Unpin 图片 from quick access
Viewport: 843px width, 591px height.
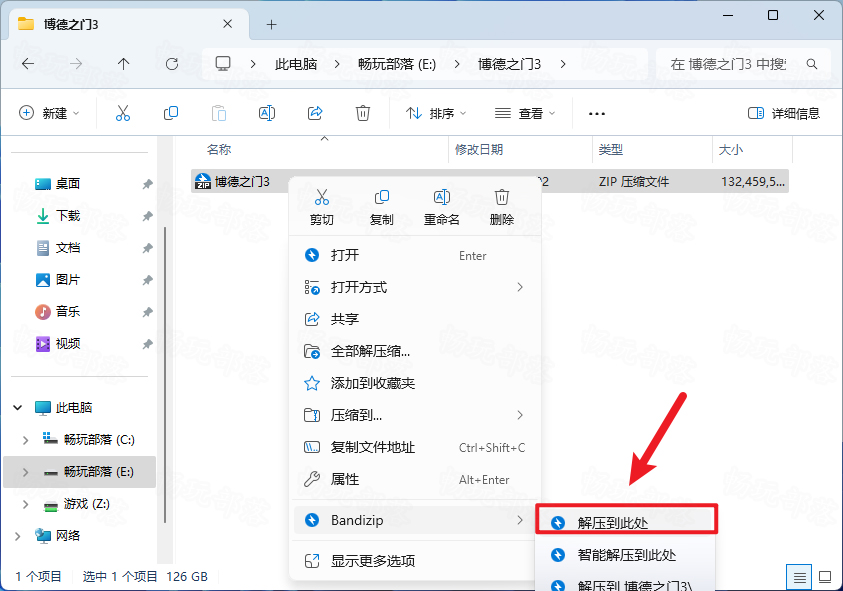[x=147, y=280]
